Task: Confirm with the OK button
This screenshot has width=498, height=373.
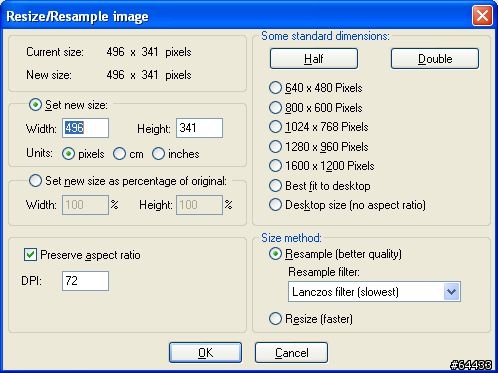Action: coord(205,352)
